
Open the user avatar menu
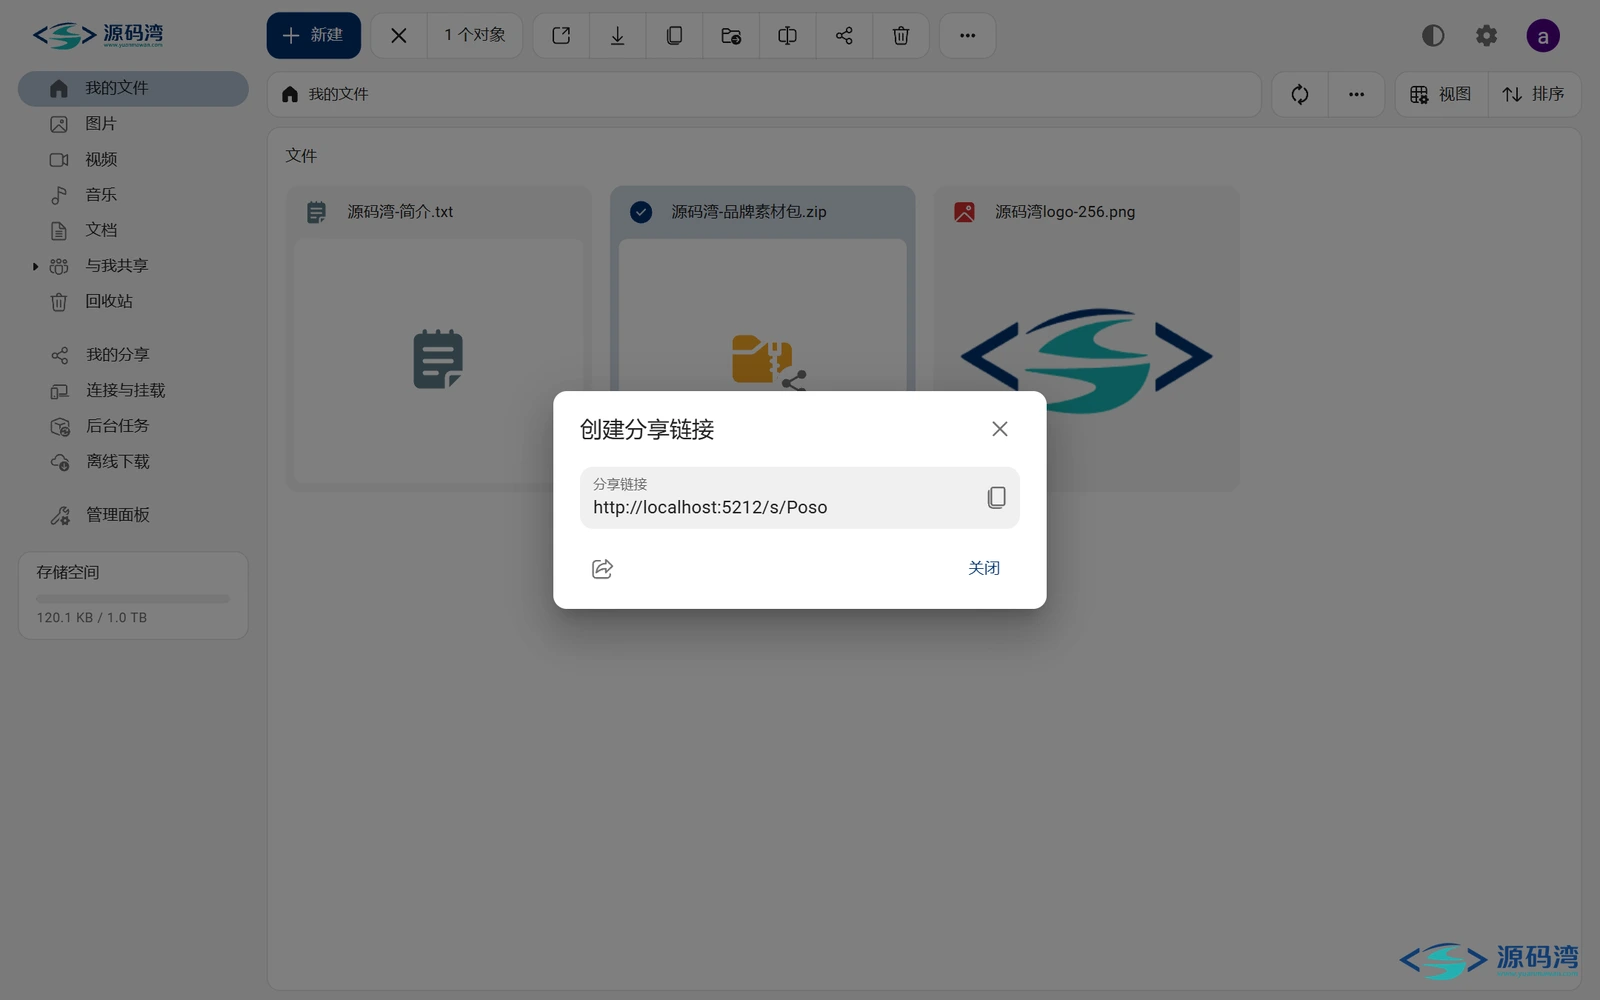[x=1543, y=36]
